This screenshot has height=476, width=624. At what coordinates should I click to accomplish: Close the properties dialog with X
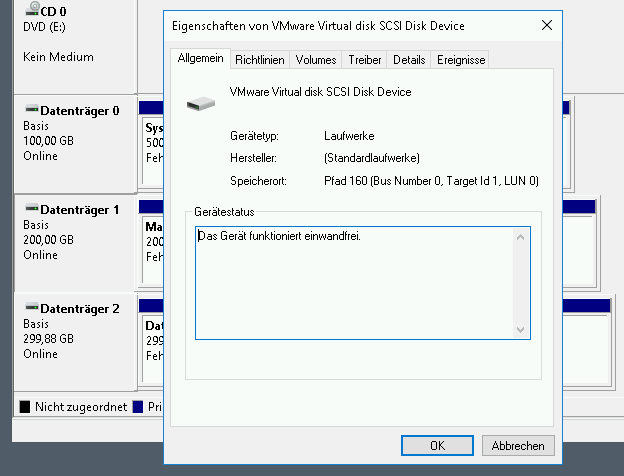tap(545, 25)
